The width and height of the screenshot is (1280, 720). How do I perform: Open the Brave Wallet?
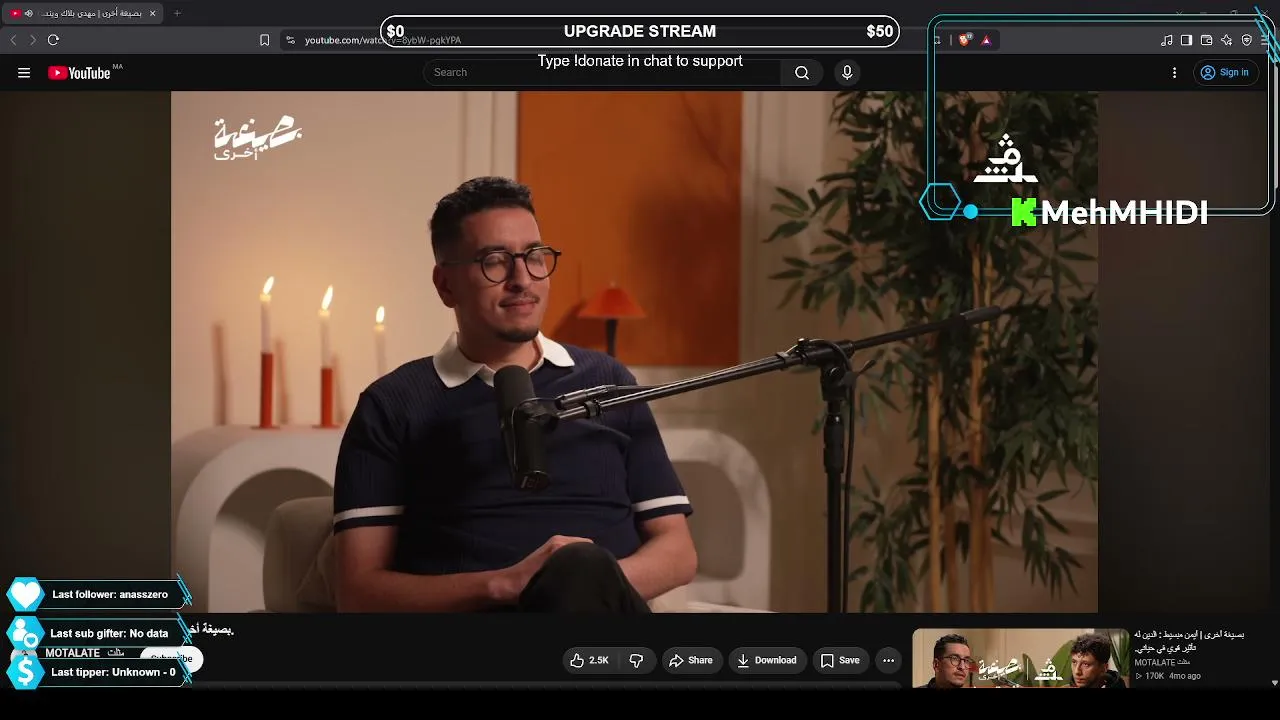1206,40
